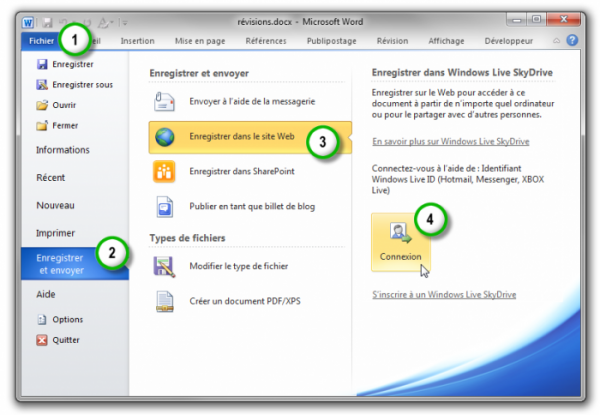Viewport: 600px width, 415px height.
Task: Select the Révision tab
Action: [x=392, y=41]
